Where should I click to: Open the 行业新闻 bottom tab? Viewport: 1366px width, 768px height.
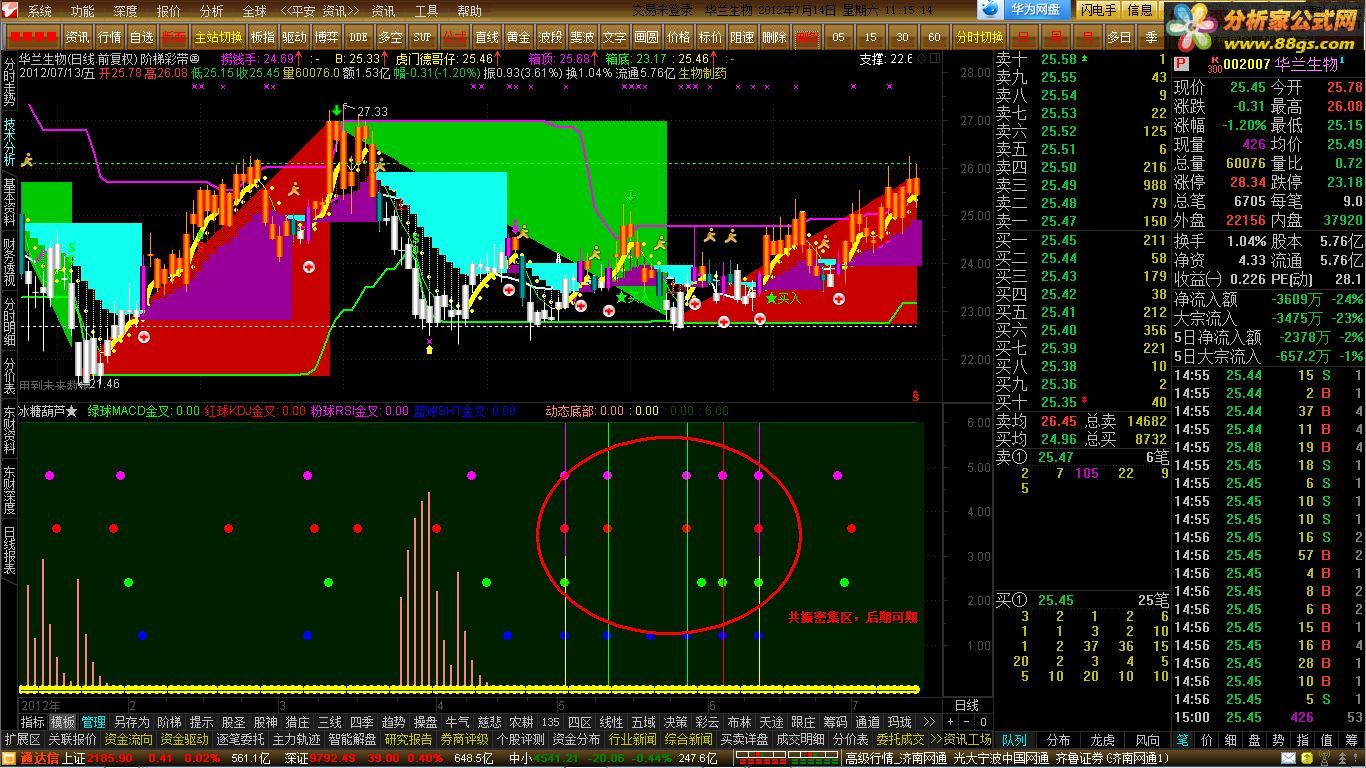coord(633,740)
